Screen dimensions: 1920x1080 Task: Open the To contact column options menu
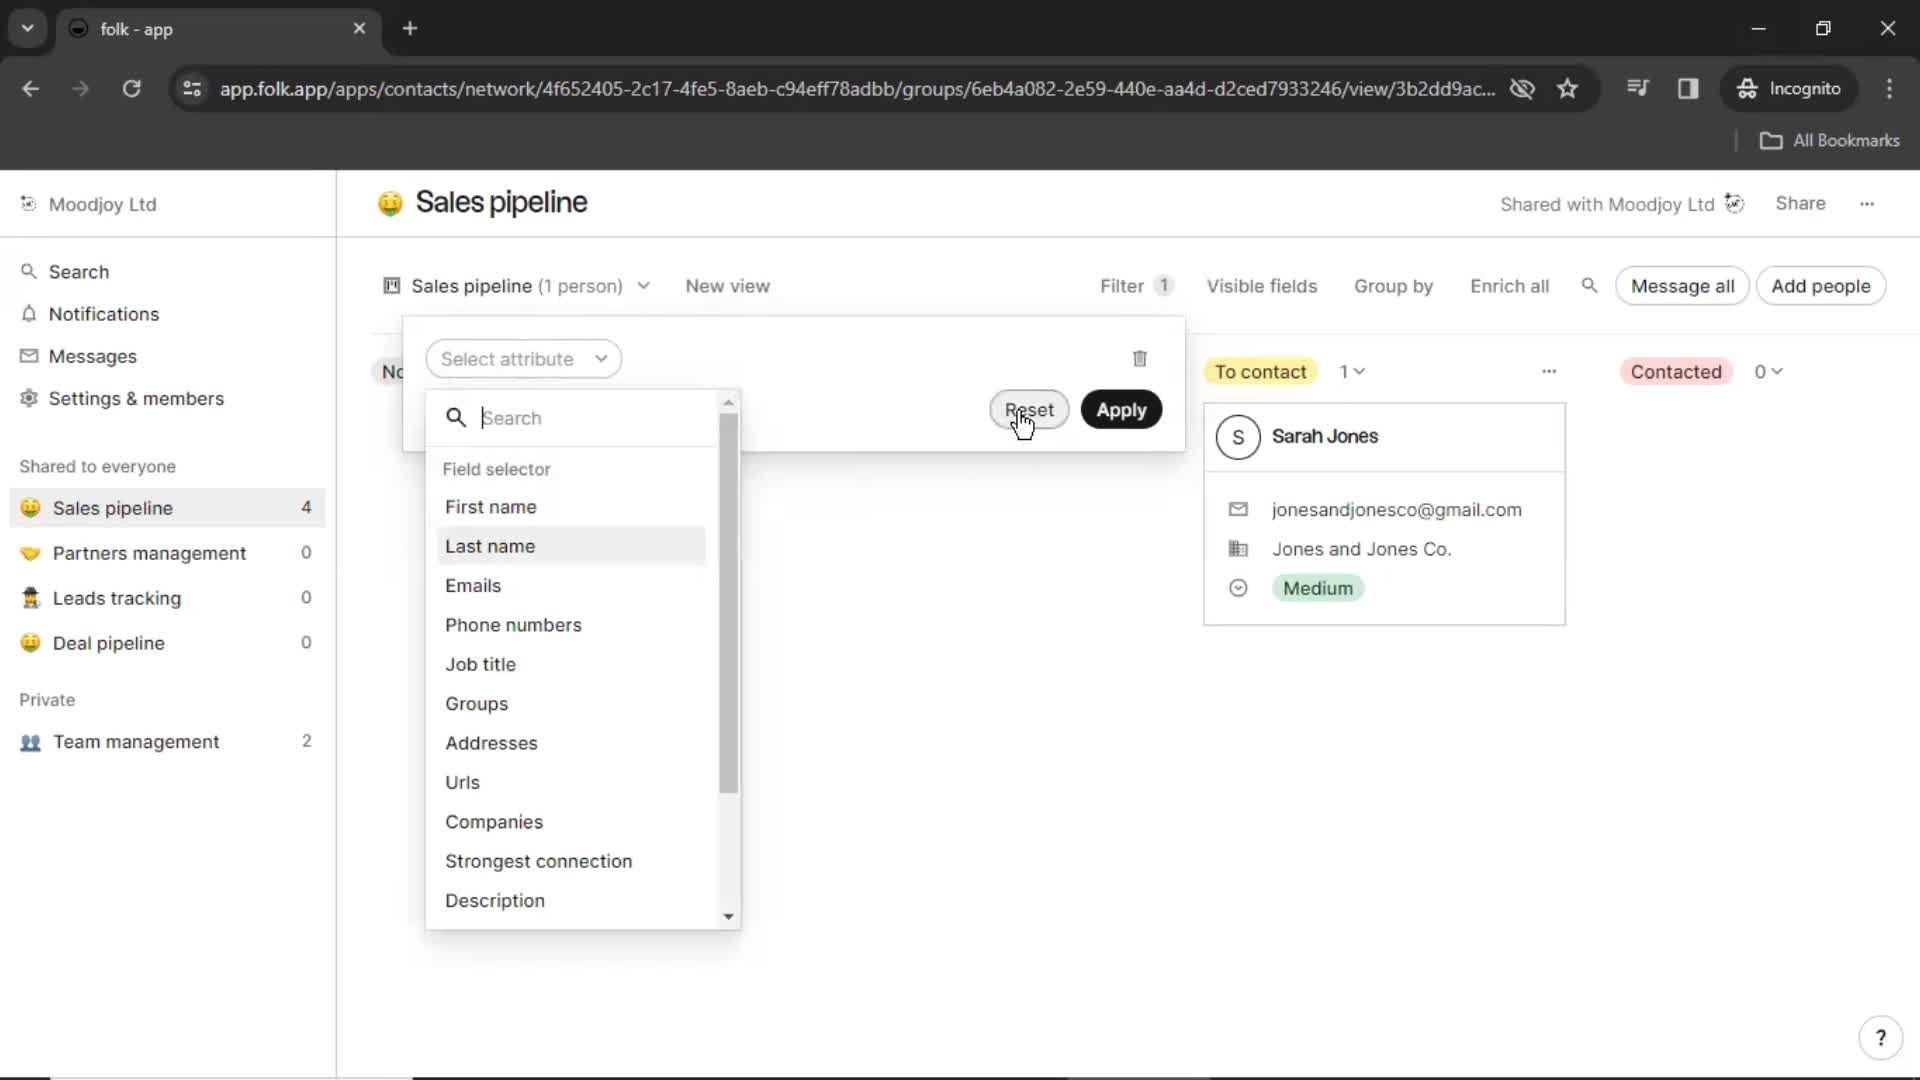point(1549,371)
